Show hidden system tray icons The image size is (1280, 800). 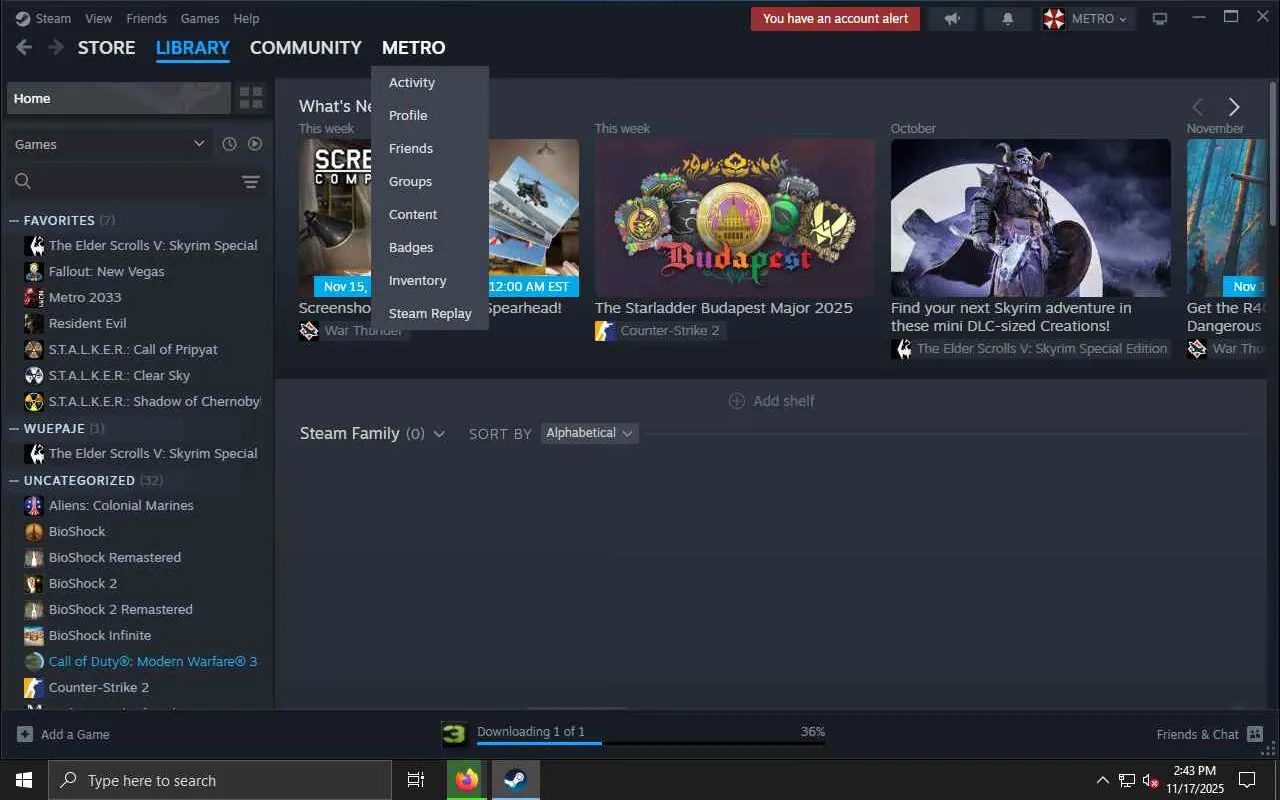click(x=1103, y=780)
